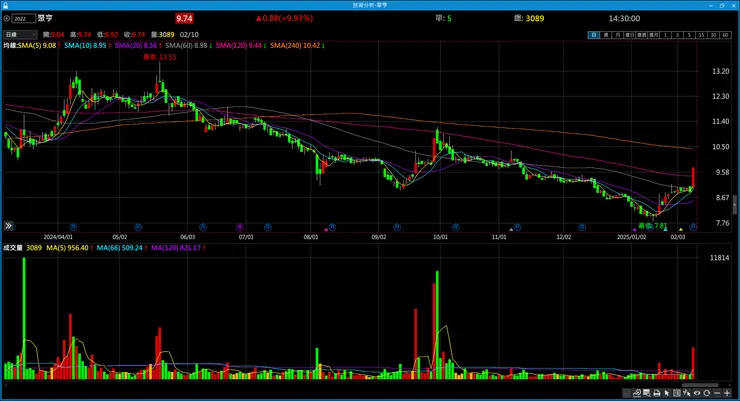Click the 2025/01/02 date axis label
Image resolution: width=740 pixels, height=401 pixels.
(x=631, y=237)
